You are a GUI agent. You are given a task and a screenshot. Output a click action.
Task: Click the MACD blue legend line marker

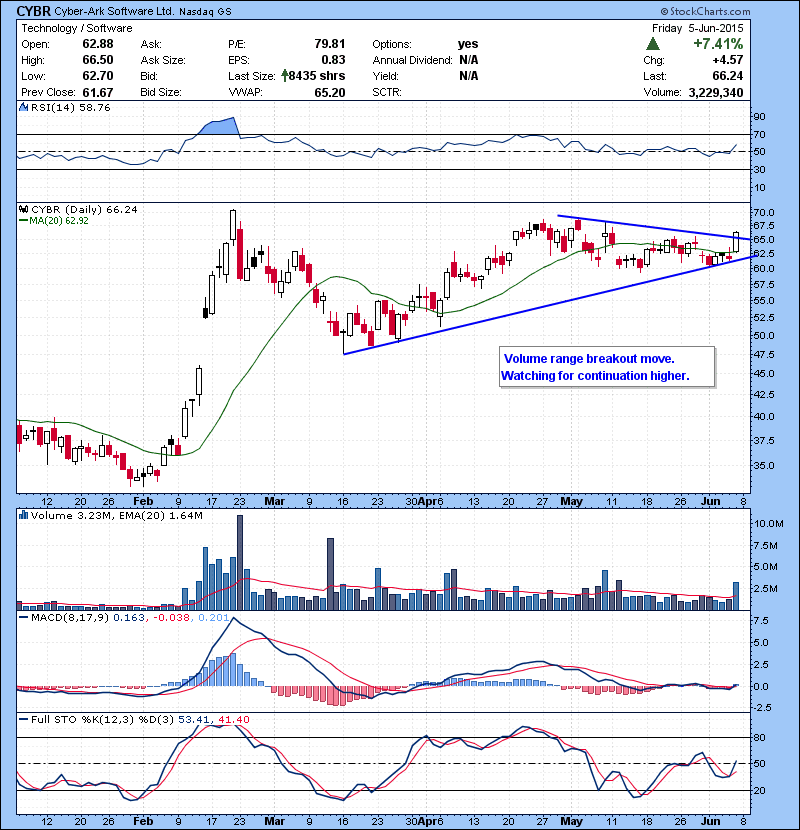coord(23,617)
